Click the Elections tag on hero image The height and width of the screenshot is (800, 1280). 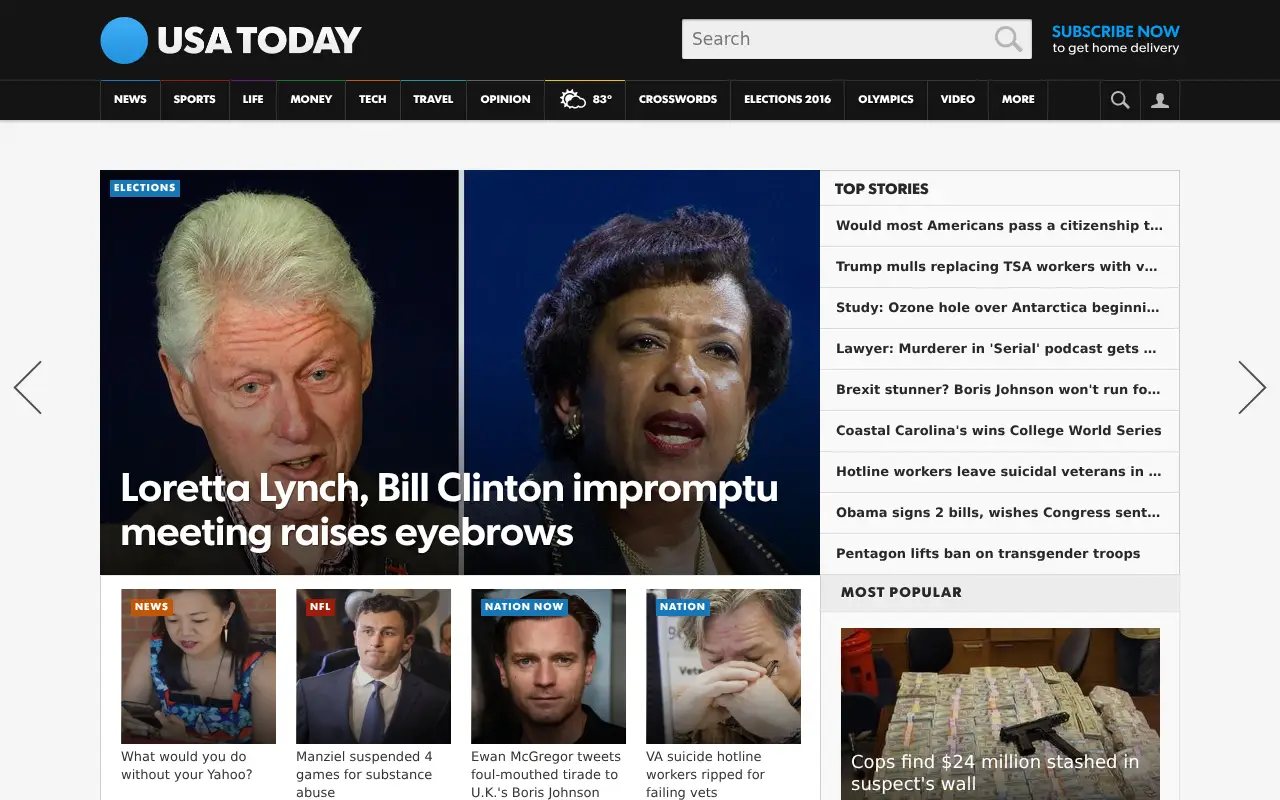[145, 188]
